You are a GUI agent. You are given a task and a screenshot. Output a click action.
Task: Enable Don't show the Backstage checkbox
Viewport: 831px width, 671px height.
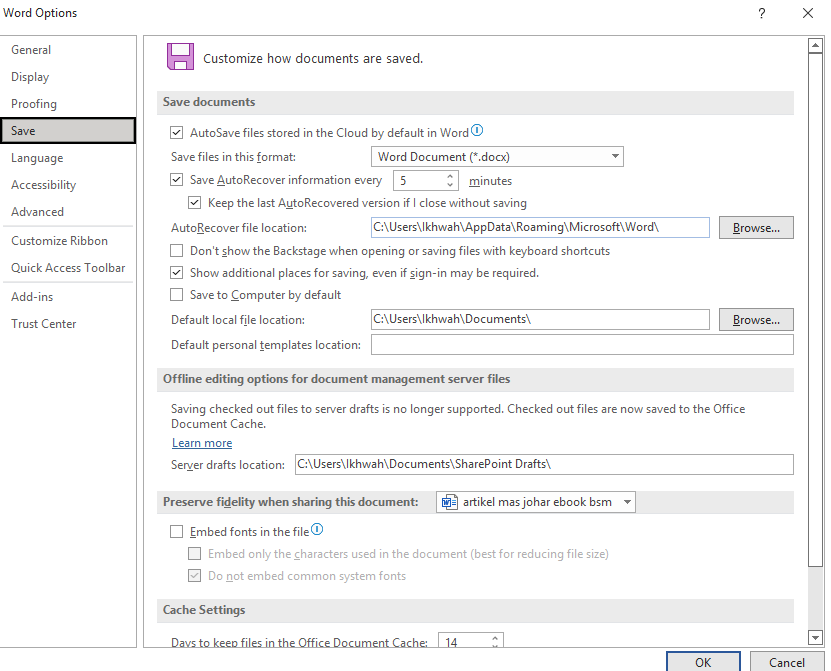coord(176,250)
